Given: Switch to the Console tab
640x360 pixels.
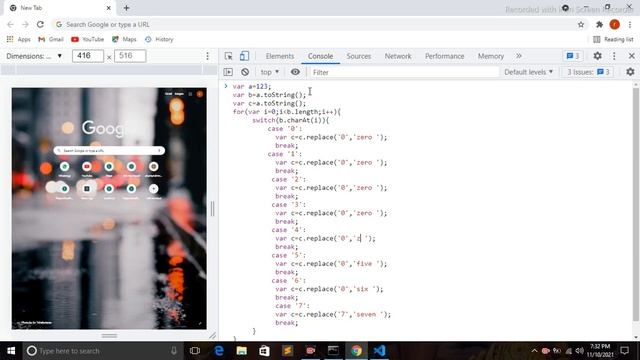Looking at the screenshot, I should point(320,56).
